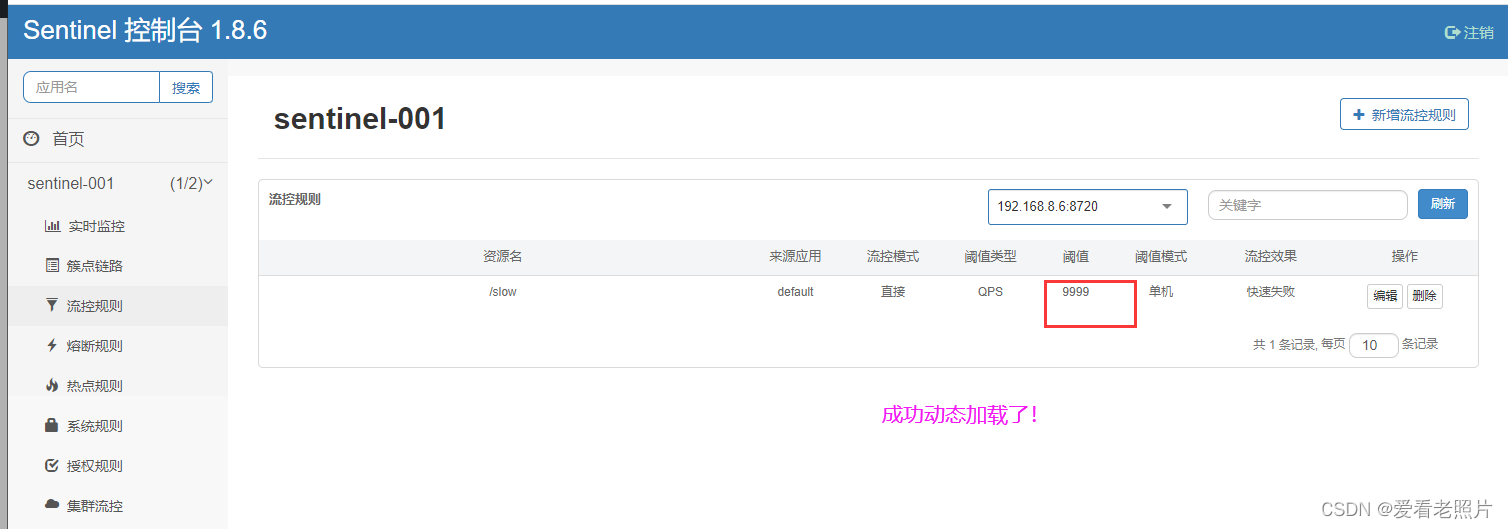Click the 直接 流控模式 cell
Image resolution: width=1508 pixels, height=529 pixels.
pos(893,292)
